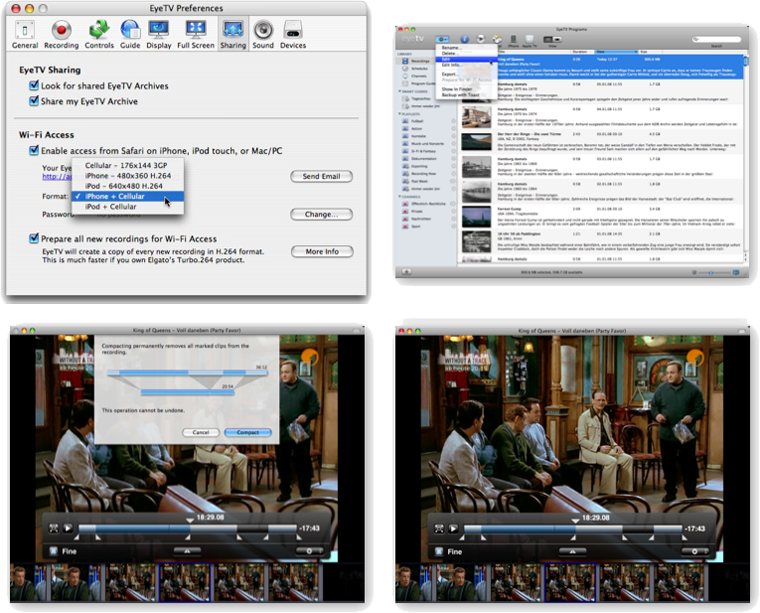This screenshot has width=760, height=613.
Task: Select Der Herr der Ringe recording thumbnail
Action: pyautogui.click(x=476, y=142)
